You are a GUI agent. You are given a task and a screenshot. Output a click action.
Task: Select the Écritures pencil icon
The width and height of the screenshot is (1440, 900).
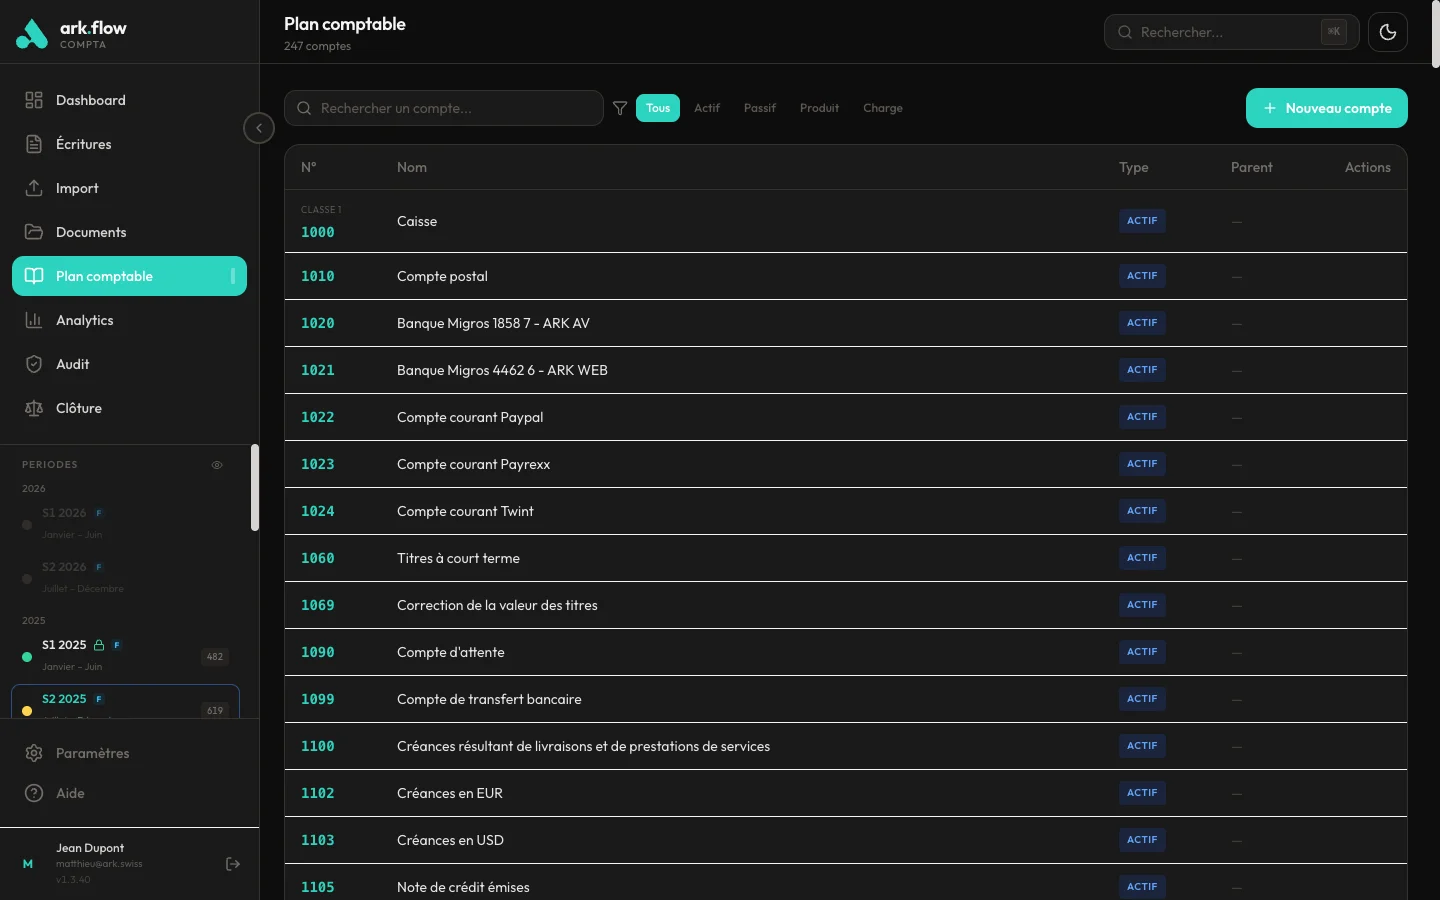pyautogui.click(x=33, y=144)
